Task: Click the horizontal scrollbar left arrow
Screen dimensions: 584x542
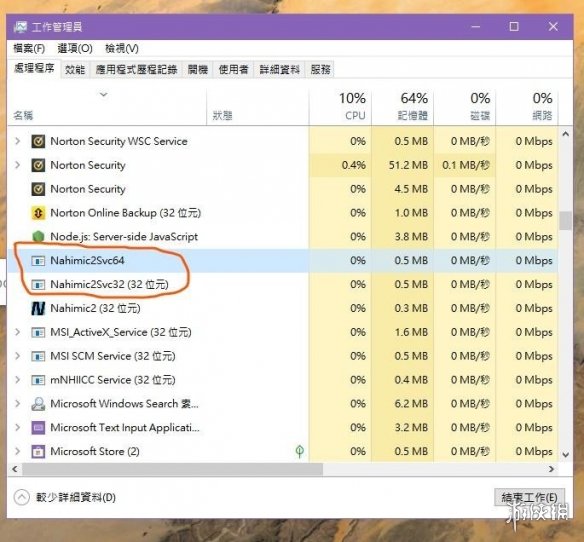Action: (15, 469)
